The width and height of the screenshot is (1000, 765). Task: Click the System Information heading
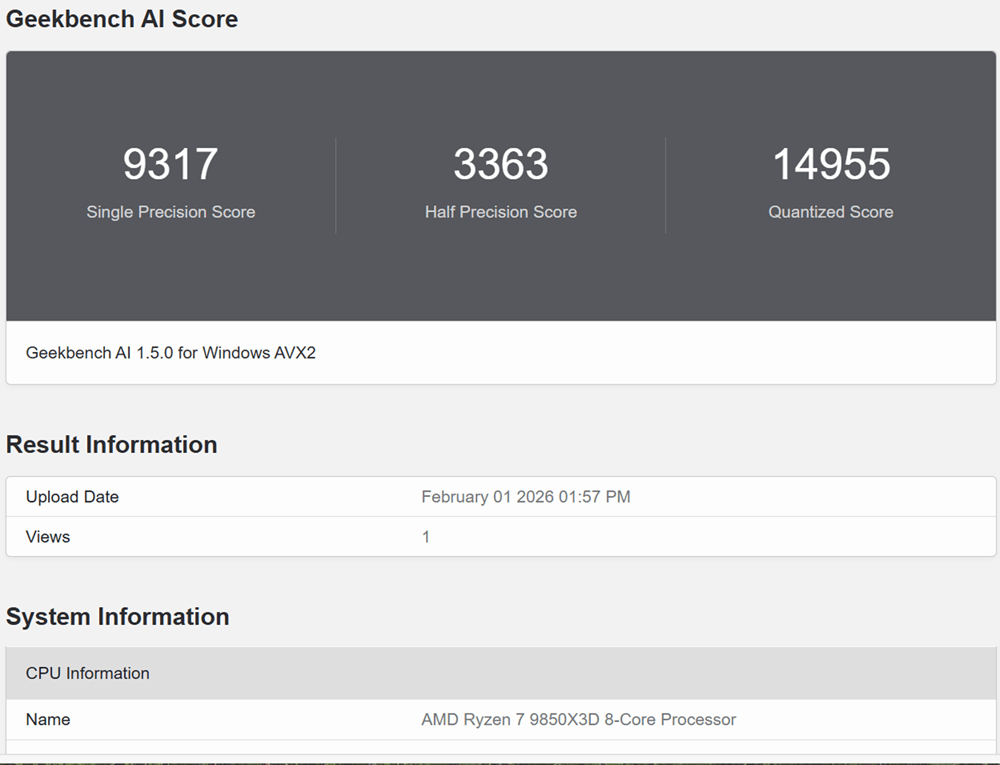tap(117, 617)
